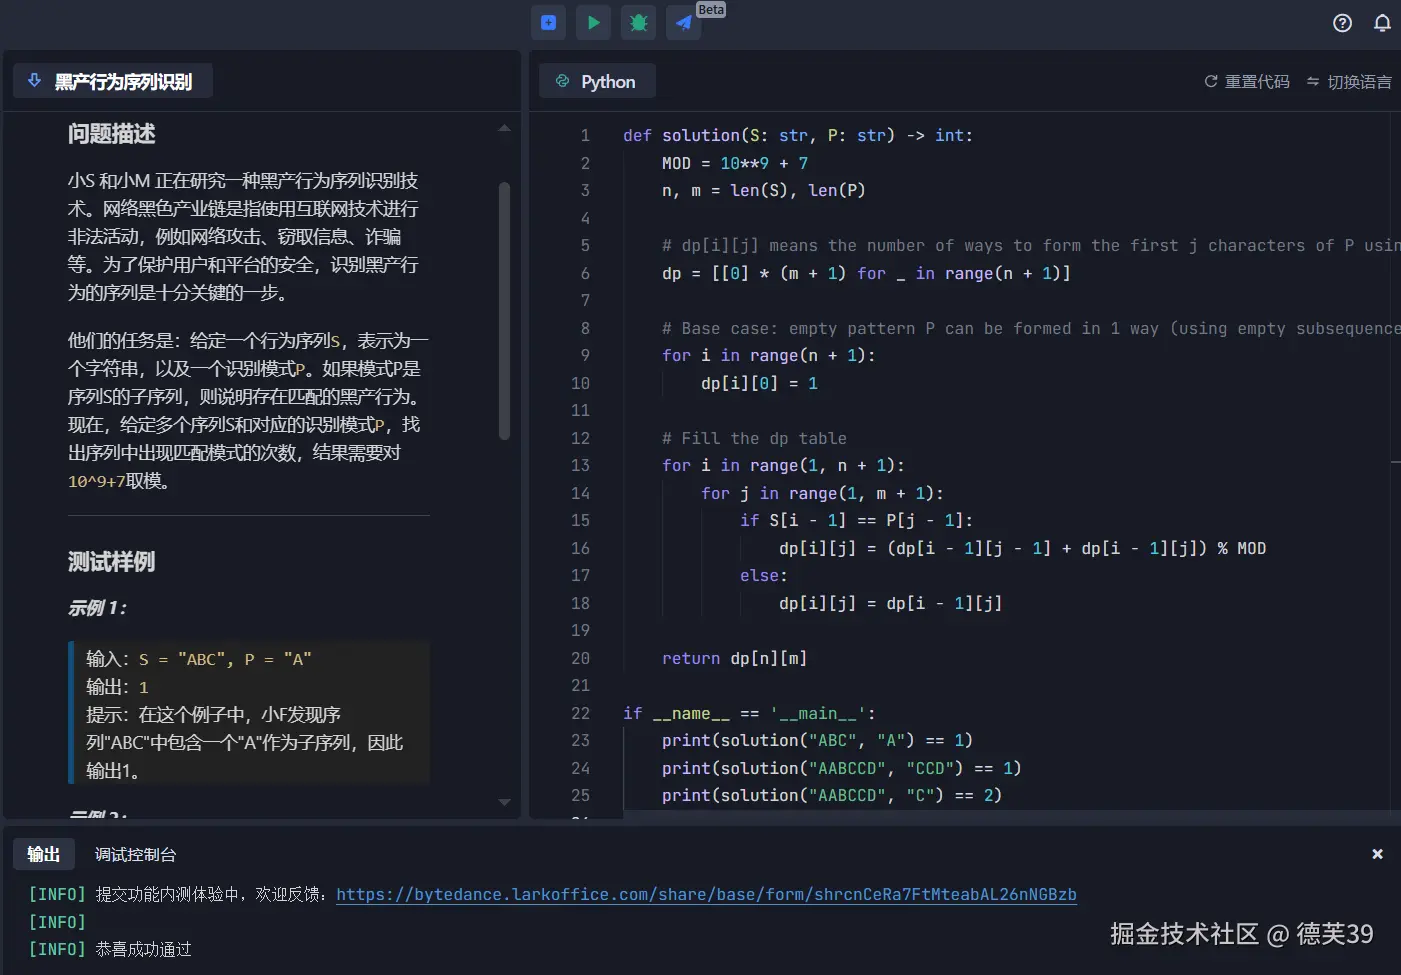
Task: Click line number 13 in editor gutter
Action: [580, 465]
